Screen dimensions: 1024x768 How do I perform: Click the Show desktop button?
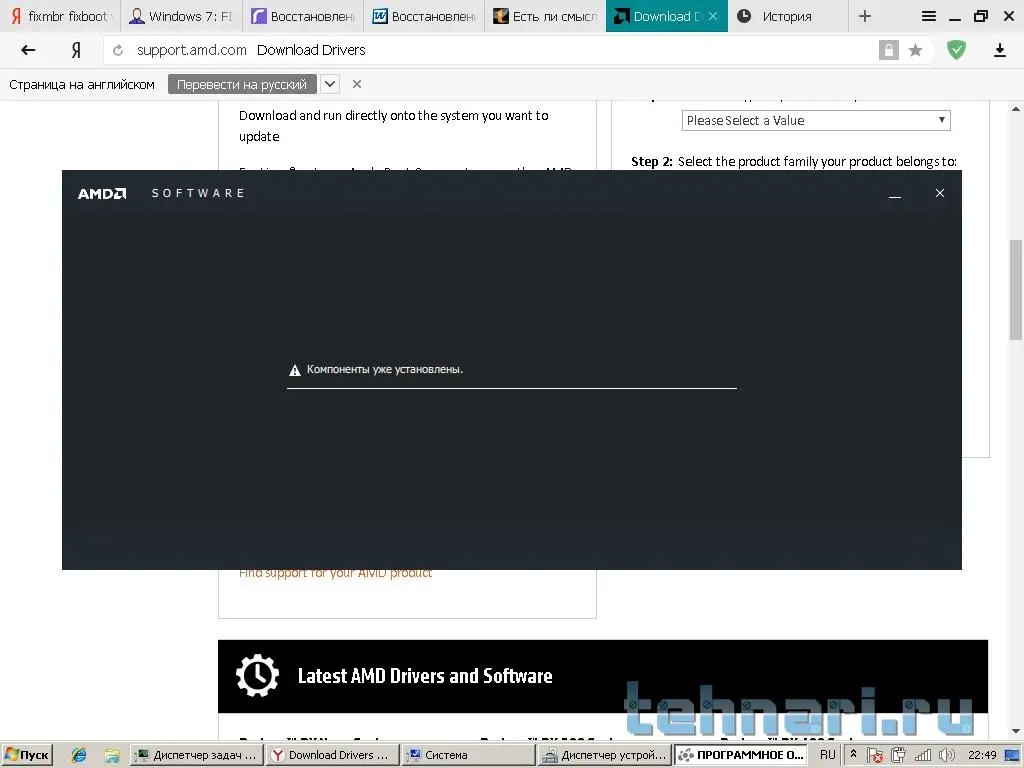(1012, 756)
